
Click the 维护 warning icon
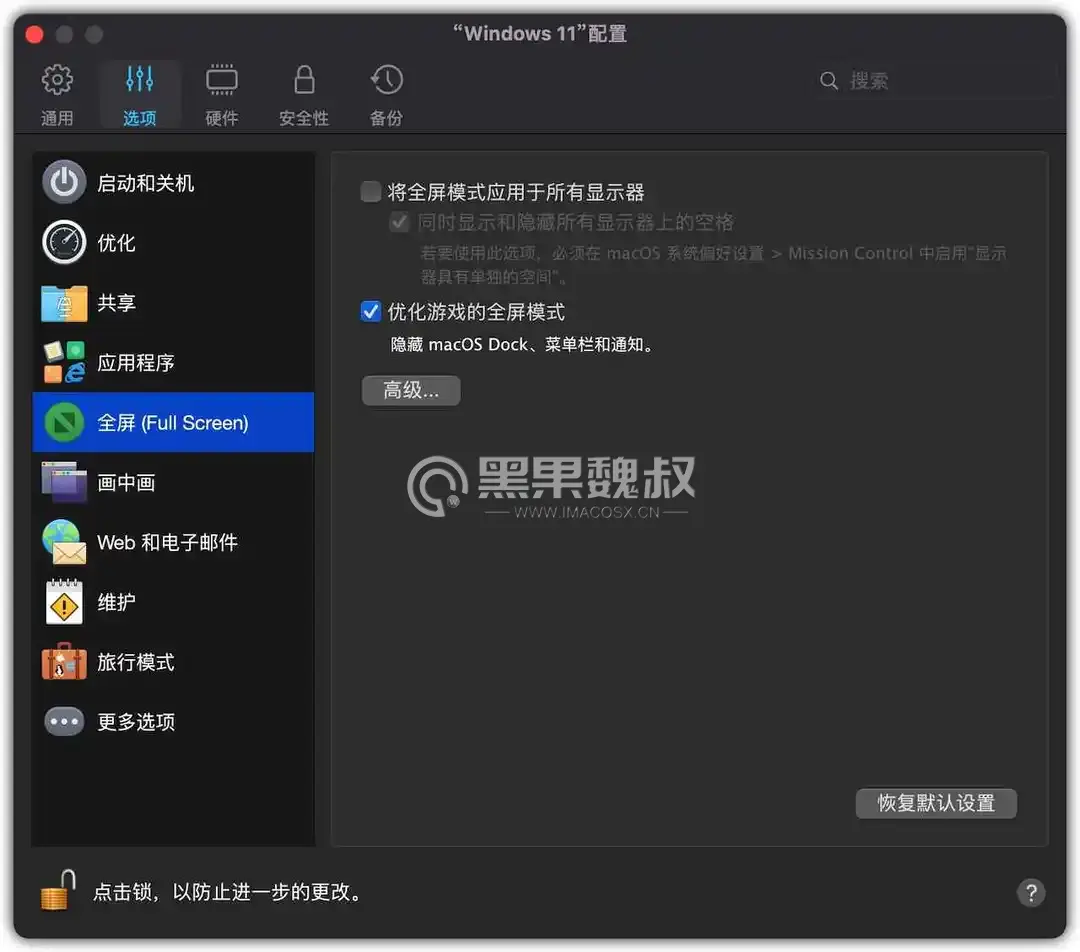[x=63, y=602]
